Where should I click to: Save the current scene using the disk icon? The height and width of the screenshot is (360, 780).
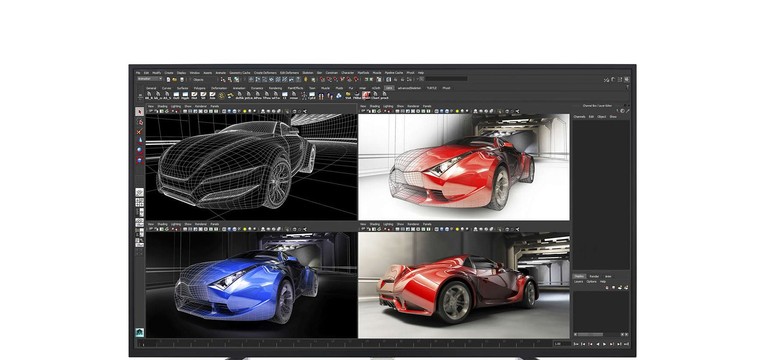[x=182, y=80]
